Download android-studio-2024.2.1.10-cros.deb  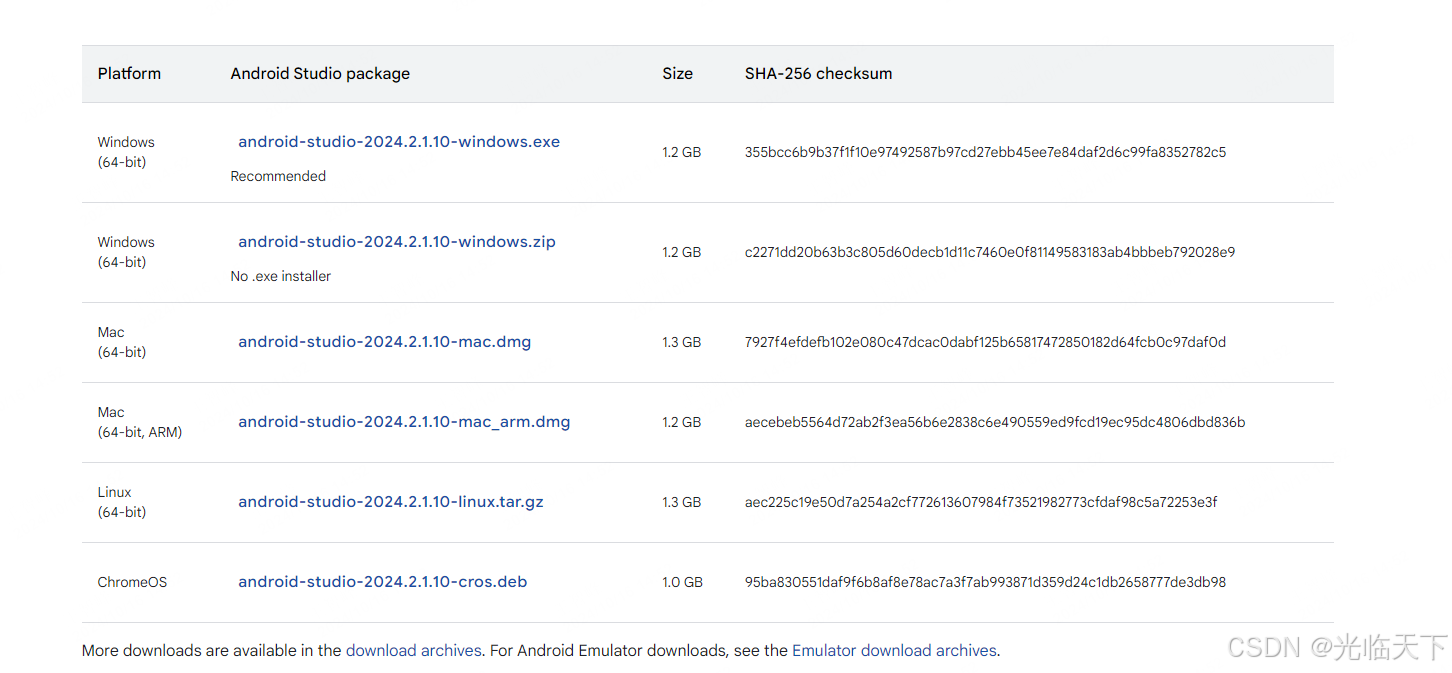(x=383, y=582)
